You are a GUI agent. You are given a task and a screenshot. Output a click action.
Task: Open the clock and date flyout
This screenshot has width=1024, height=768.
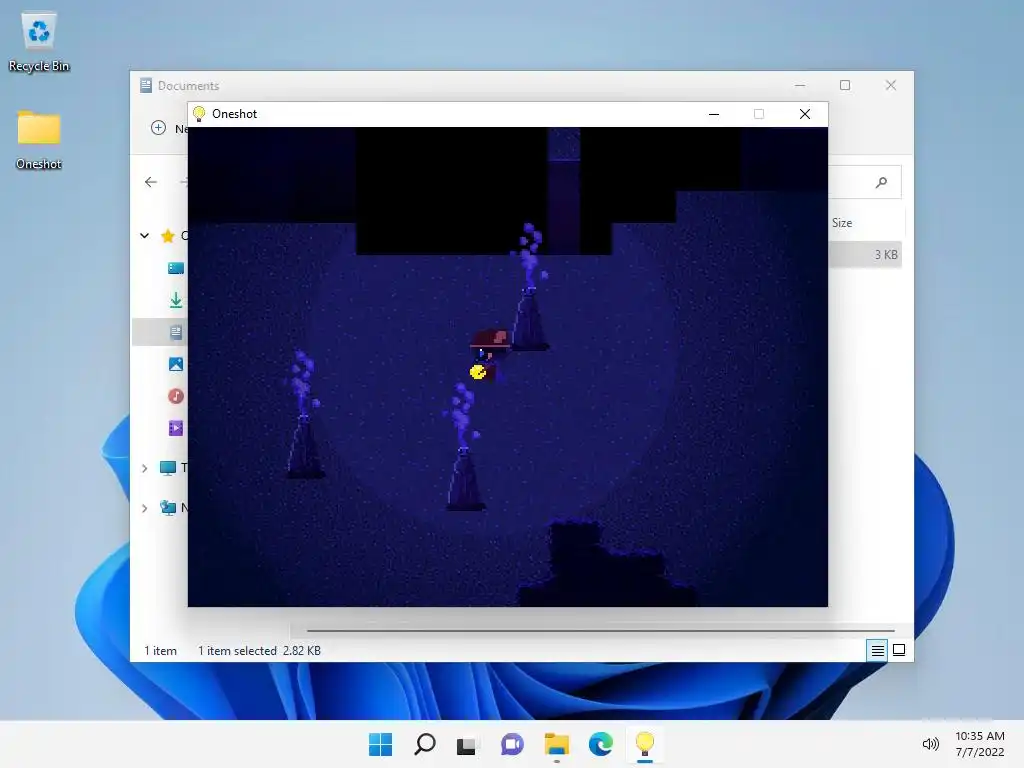(980, 744)
